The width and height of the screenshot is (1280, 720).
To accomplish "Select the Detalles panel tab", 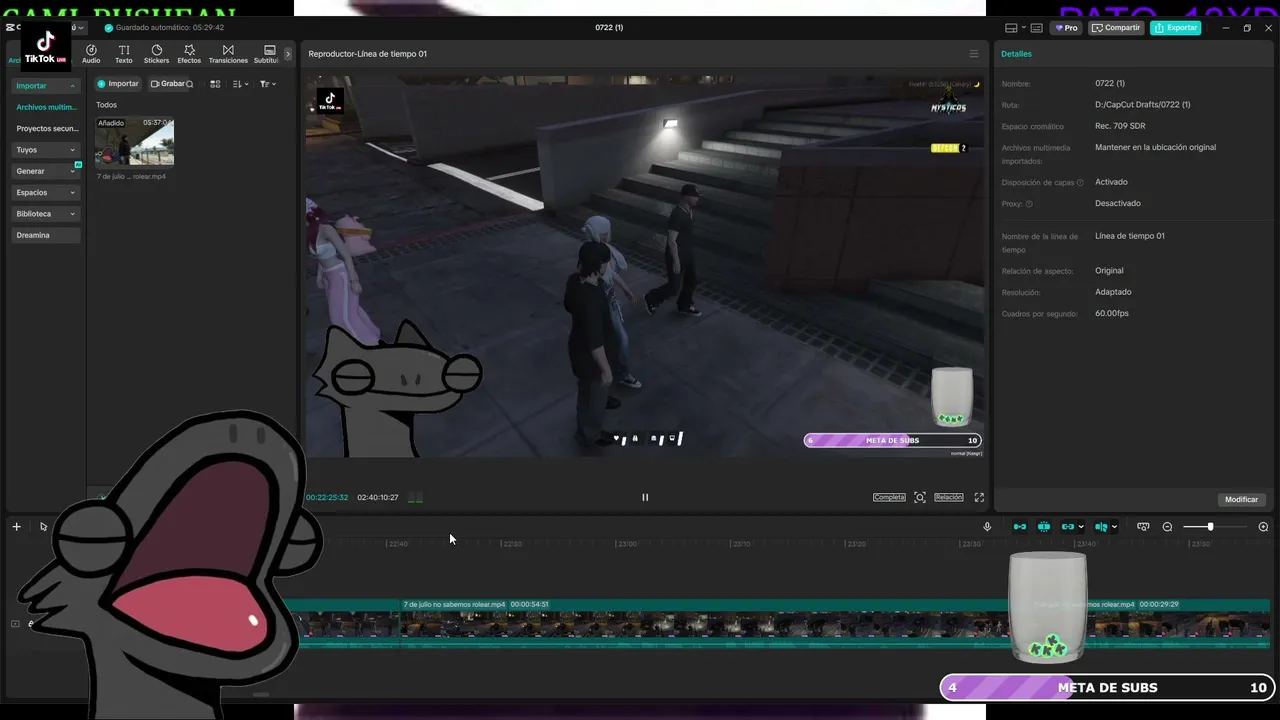I will tap(1016, 54).
